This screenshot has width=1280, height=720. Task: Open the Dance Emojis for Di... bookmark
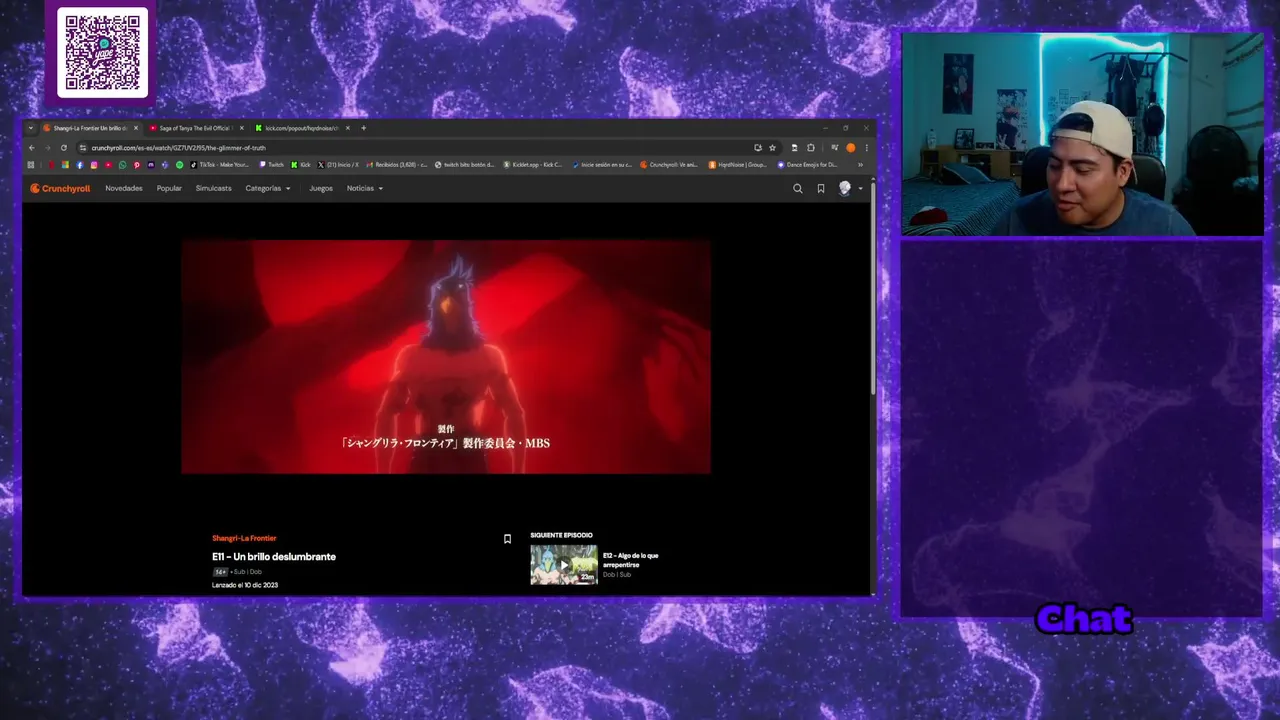(807, 165)
